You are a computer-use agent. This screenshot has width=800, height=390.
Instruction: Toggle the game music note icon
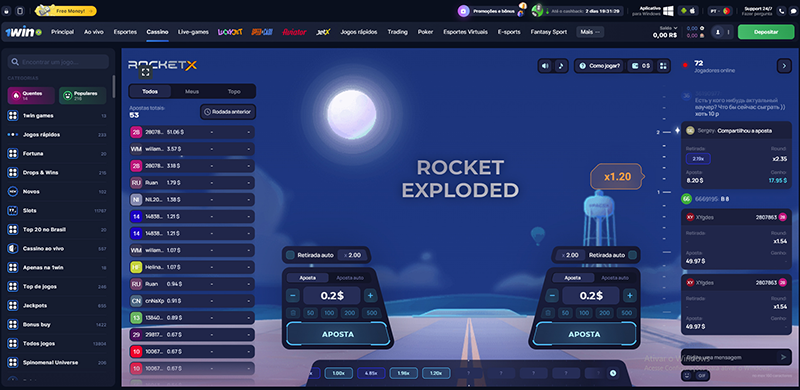(561, 66)
